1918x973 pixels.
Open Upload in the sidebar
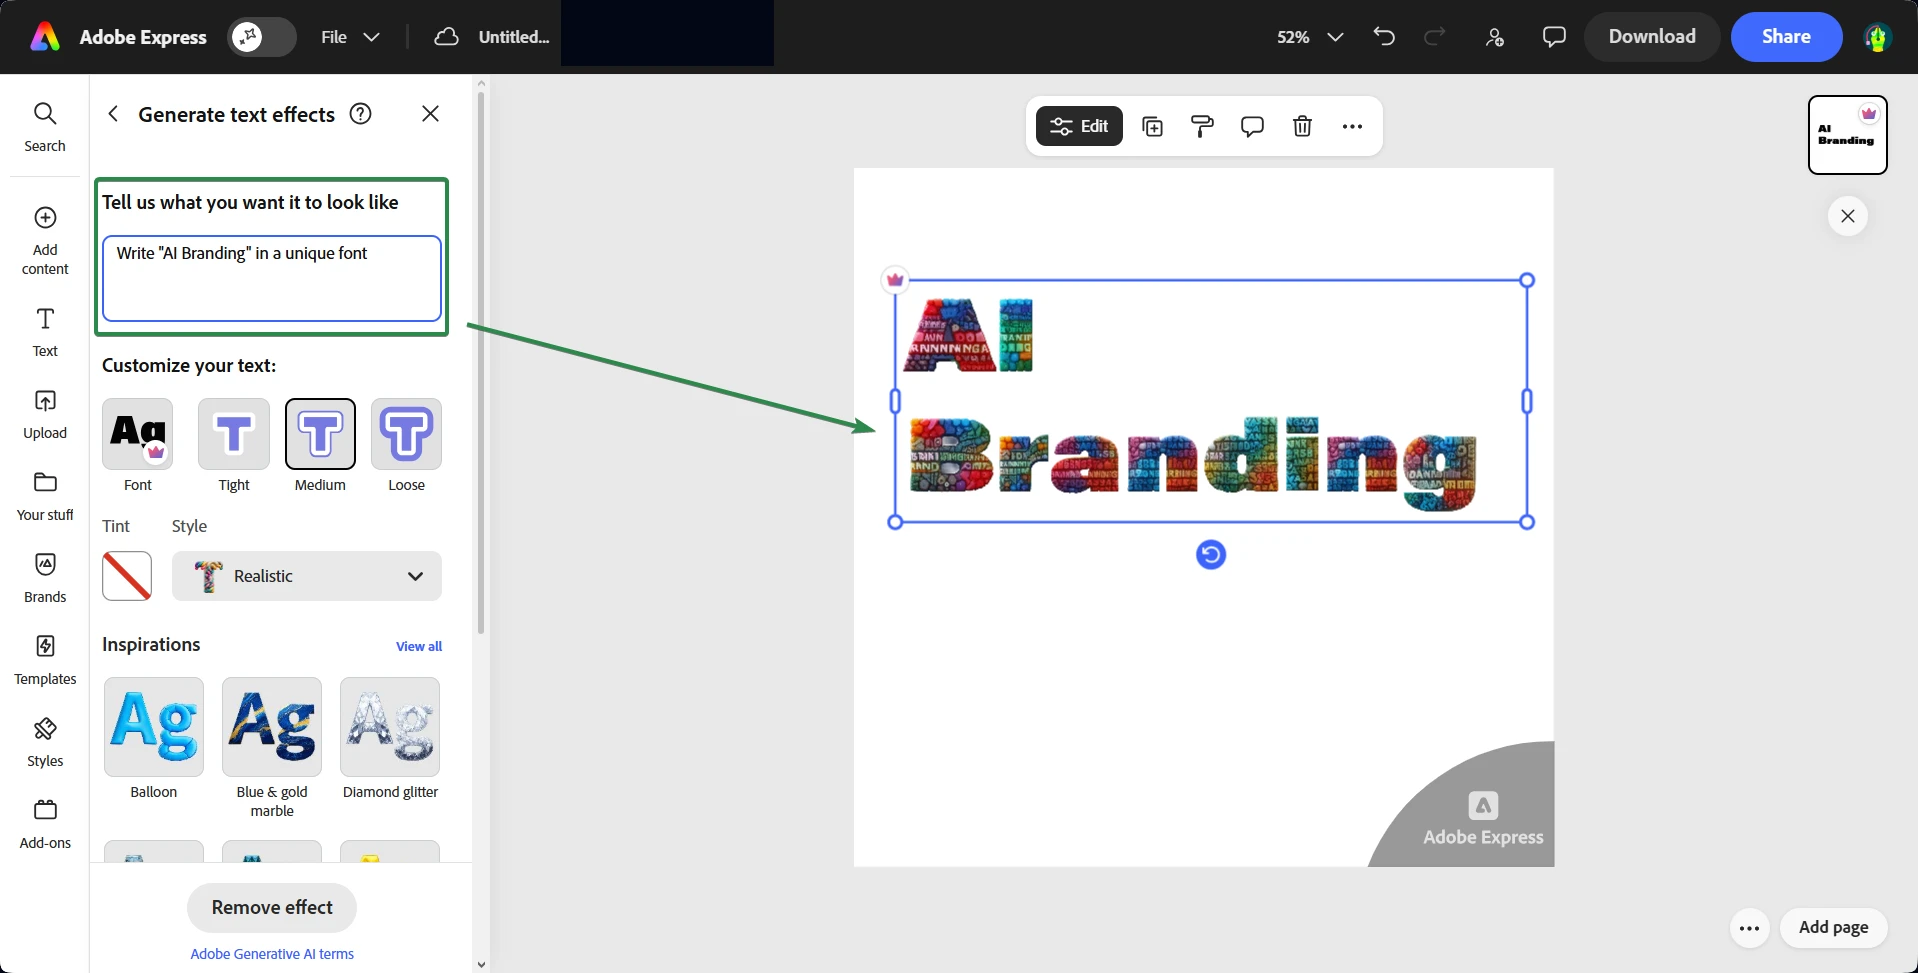coord(45,414)
